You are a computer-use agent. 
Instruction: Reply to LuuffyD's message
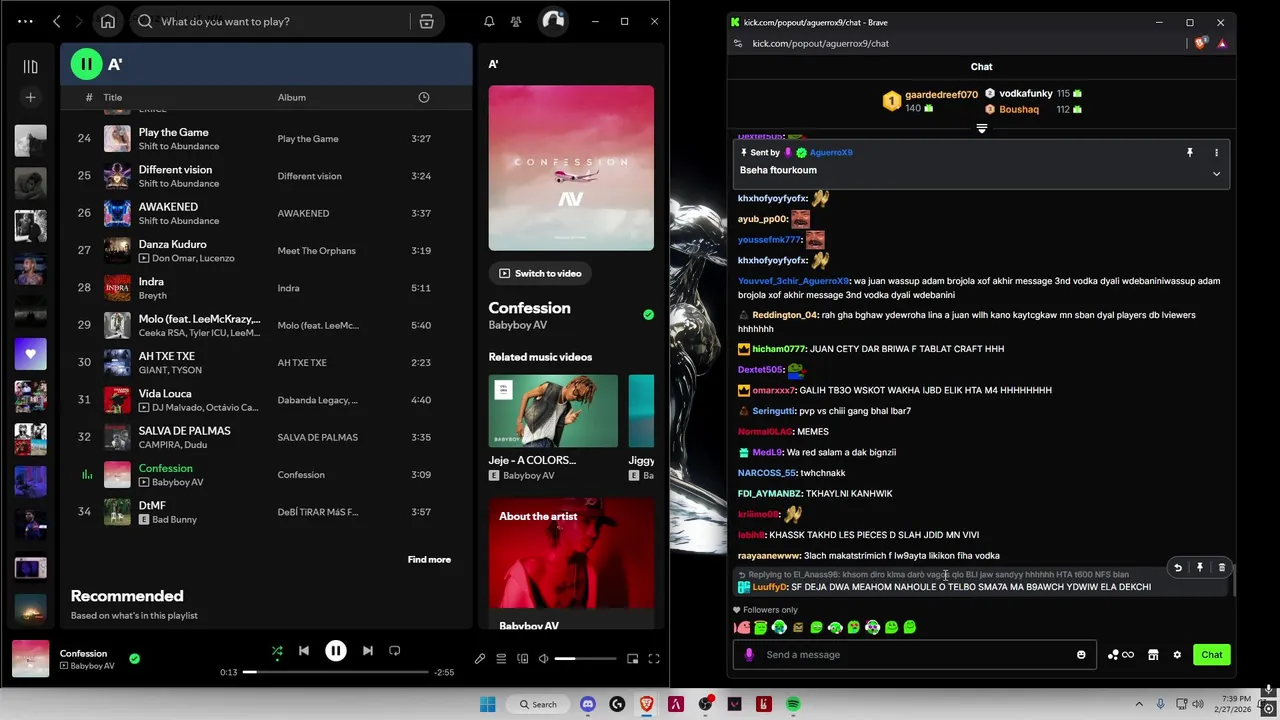(1178, 567)
